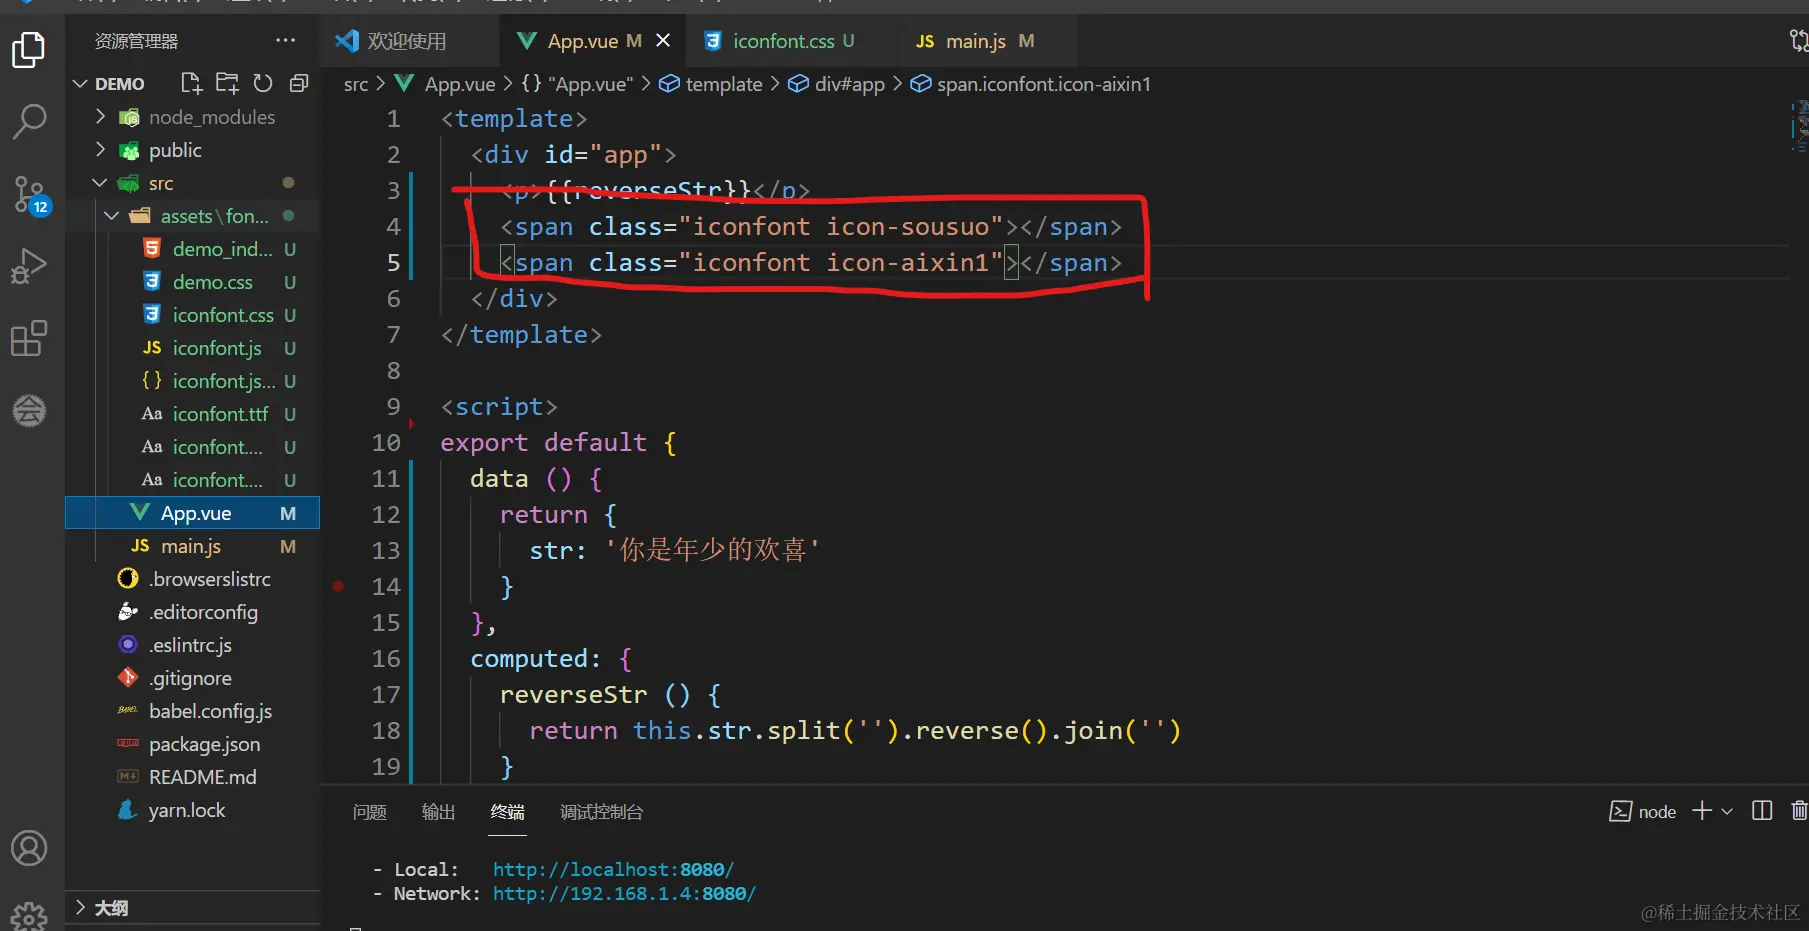Toggle the breakpoint beside line 14
This screenshot has height=931, width=1809.
tap(338, 586)
